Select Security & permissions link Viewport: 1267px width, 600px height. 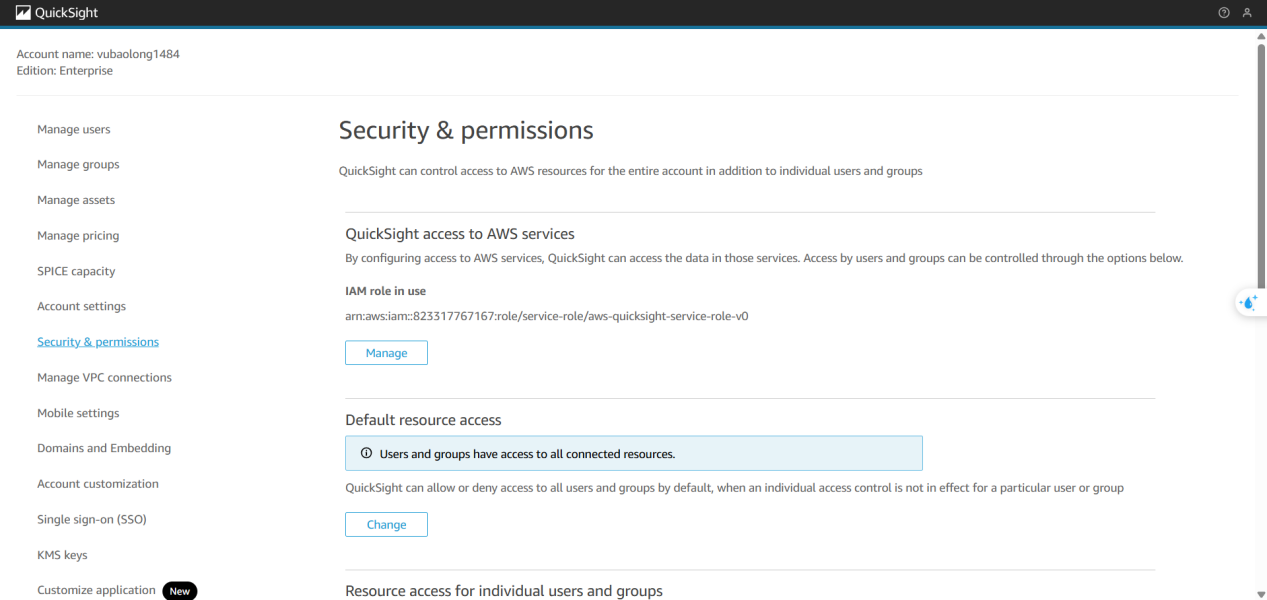tap(98, 342)
